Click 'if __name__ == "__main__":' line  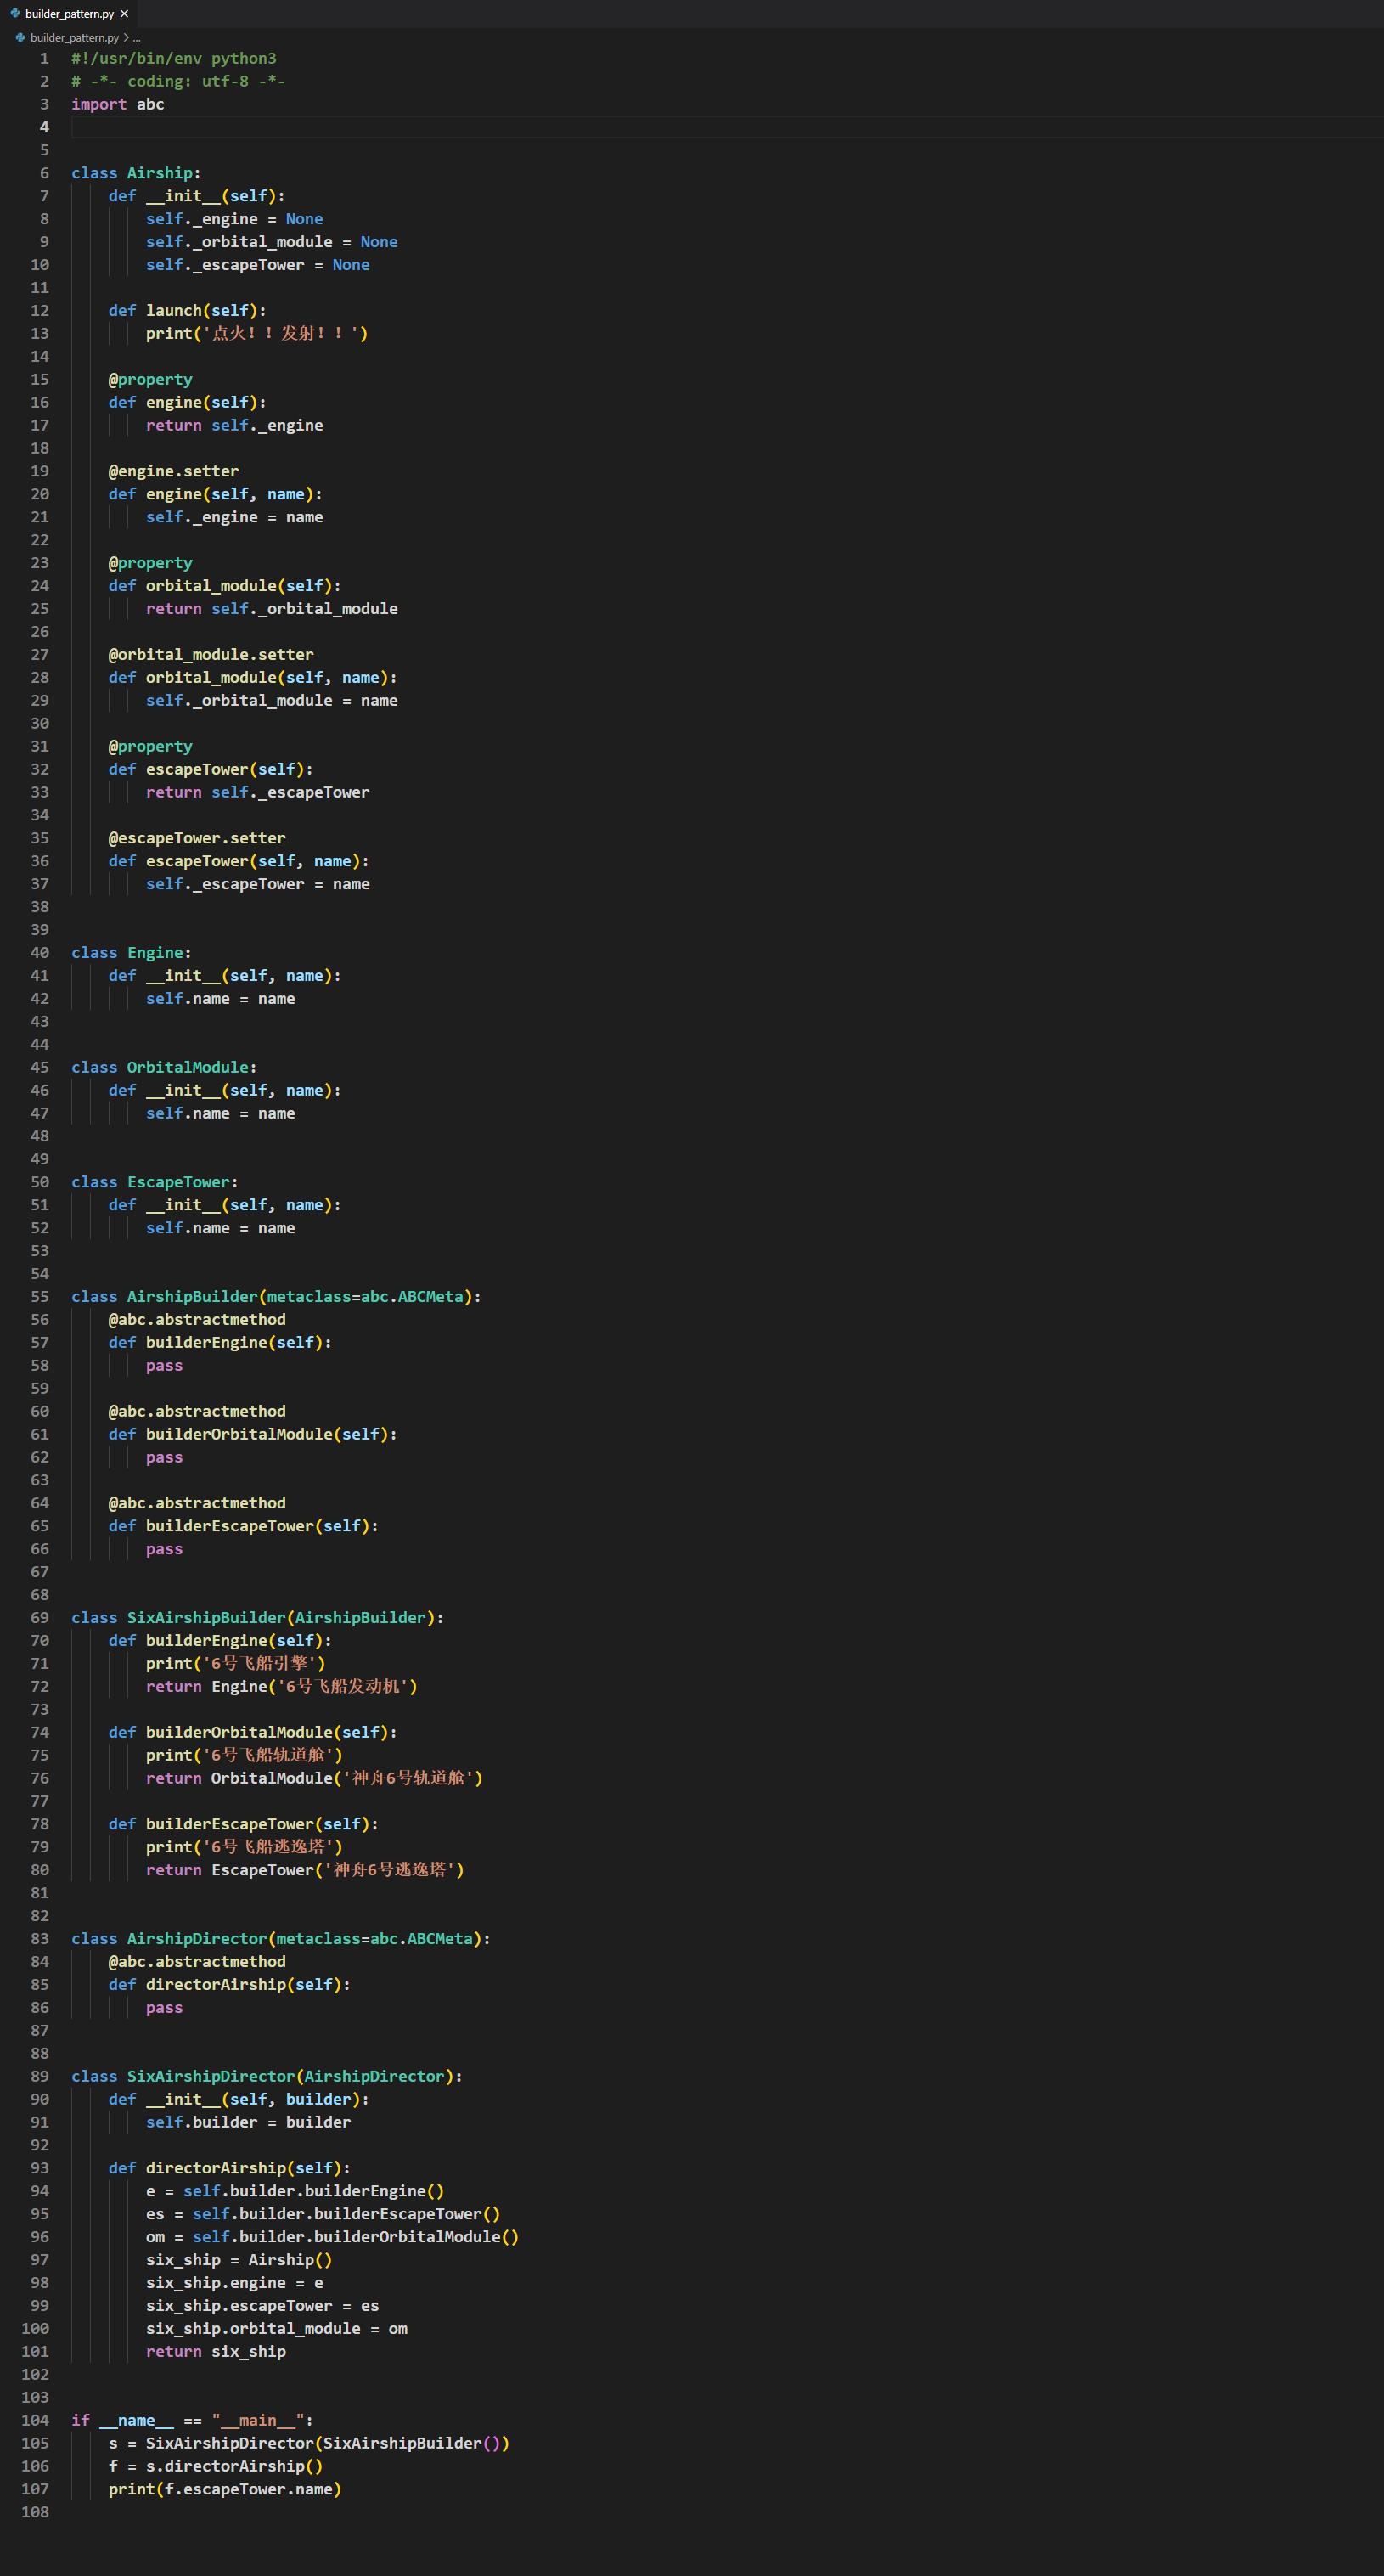point(192,2420)
